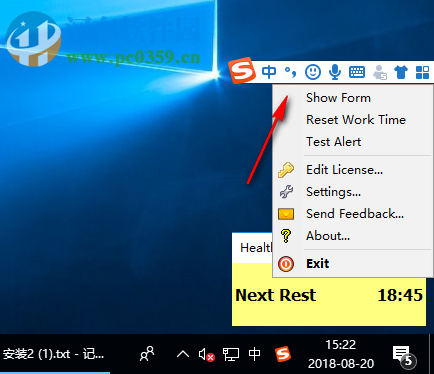Click the Health window title text
This screenshot has height=374, width=434.
[x=256, y=248]
